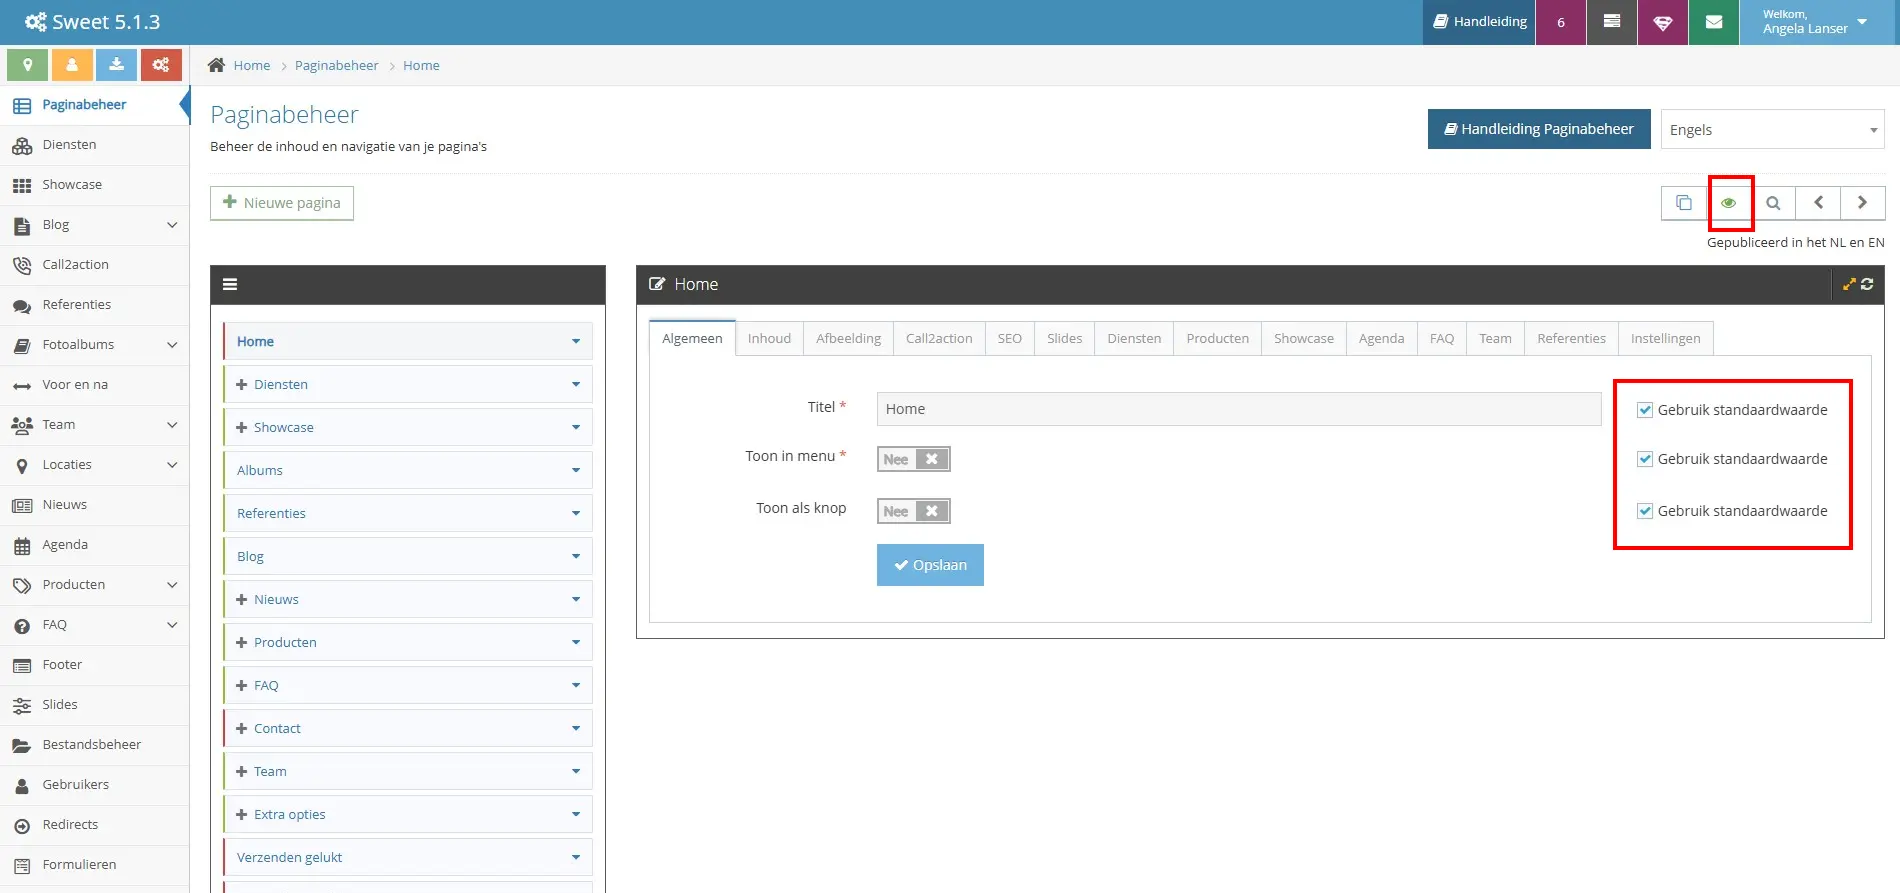Click the Titel input field
Screen dimensions: 1900x893
1239,409
